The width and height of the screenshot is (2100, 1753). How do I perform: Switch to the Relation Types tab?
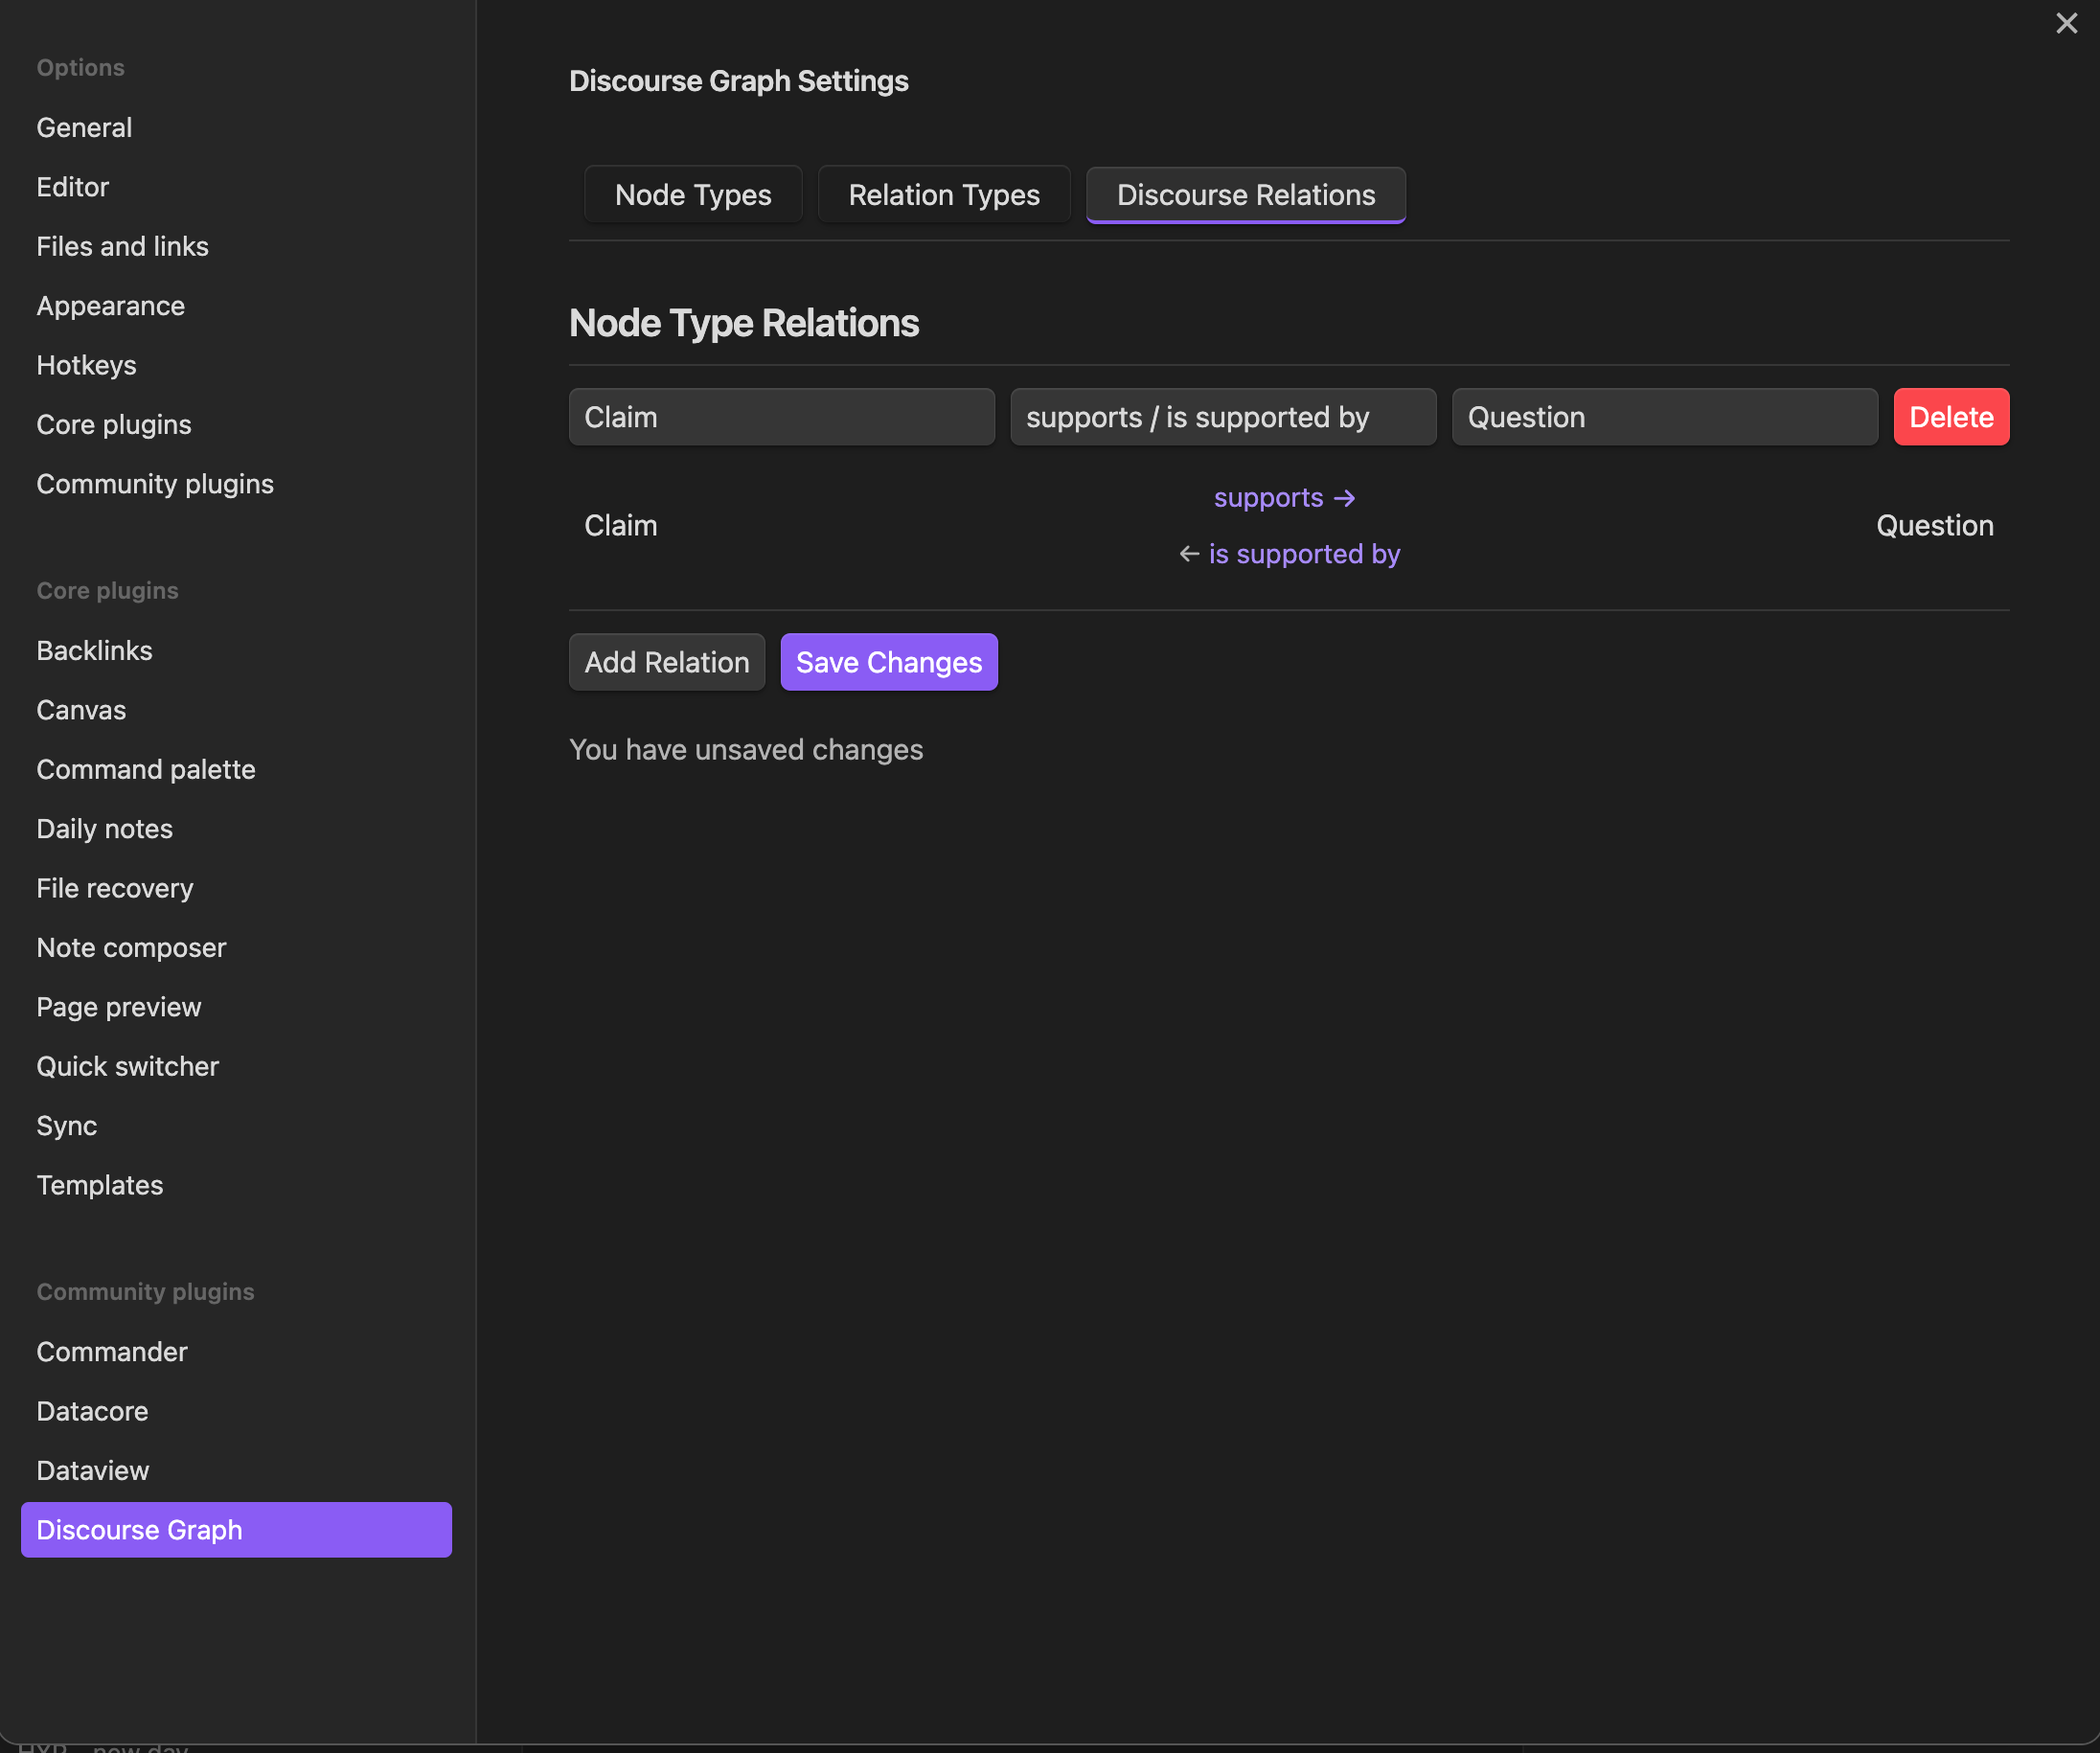coord(943,195)
